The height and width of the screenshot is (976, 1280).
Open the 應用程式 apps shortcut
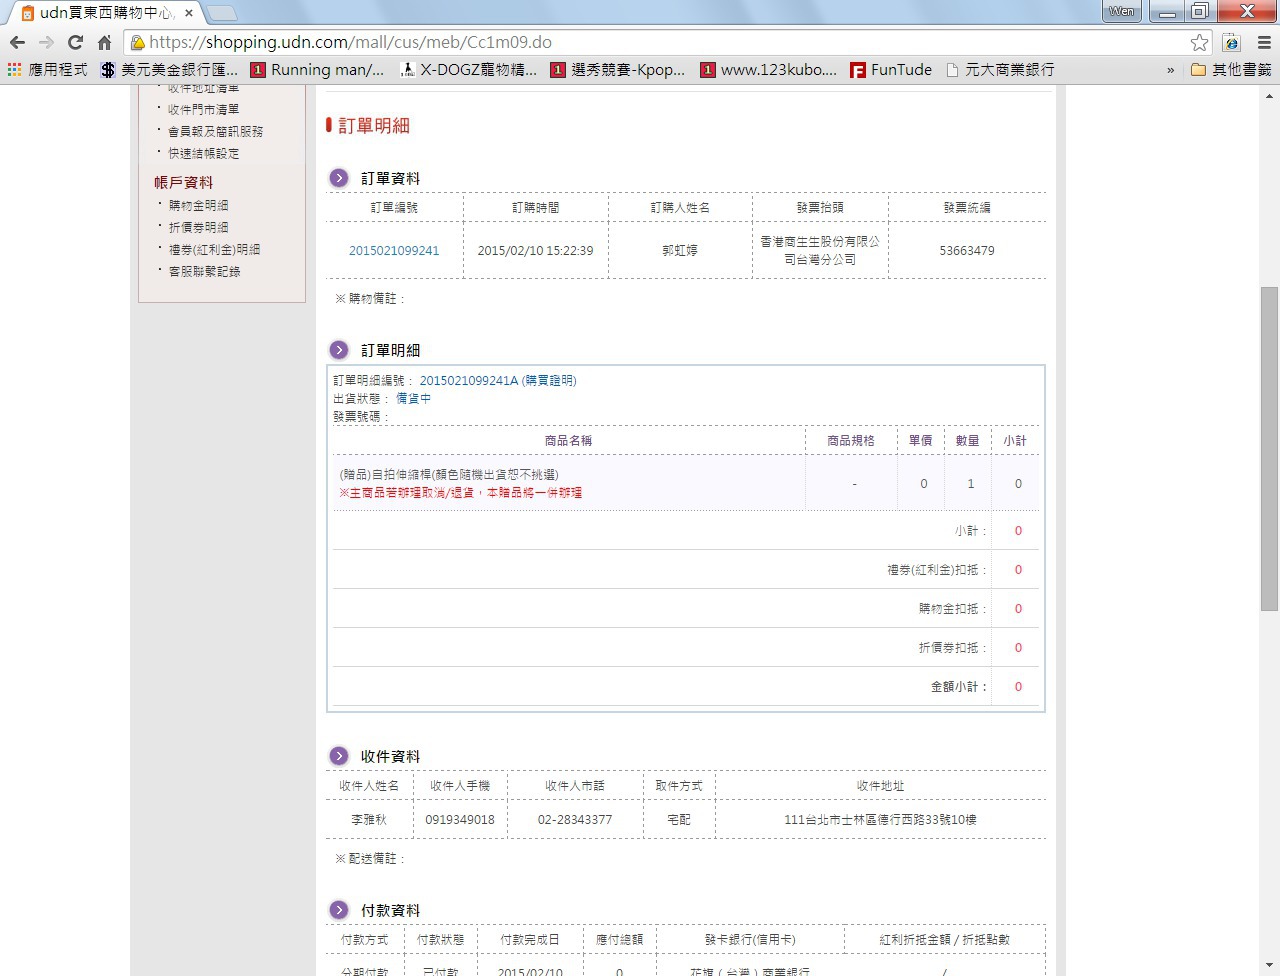tap(47, 70)
